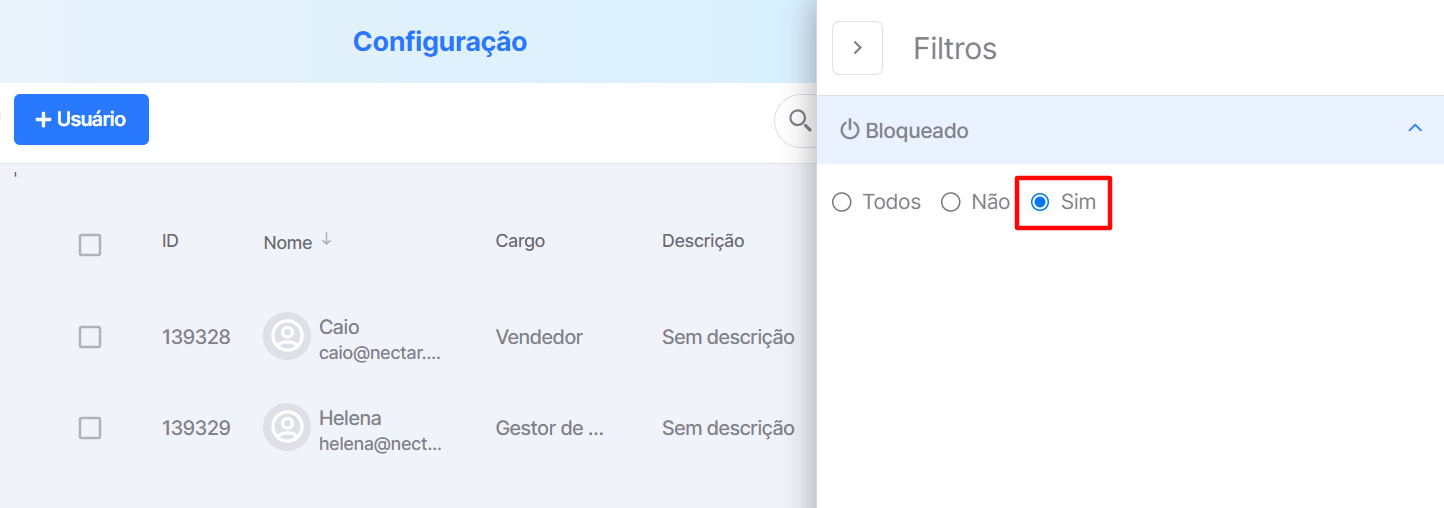This screenshot has width=1444, height=508.
Task: Click Caio's user avatar icon
Action: (x=287, y=336)
